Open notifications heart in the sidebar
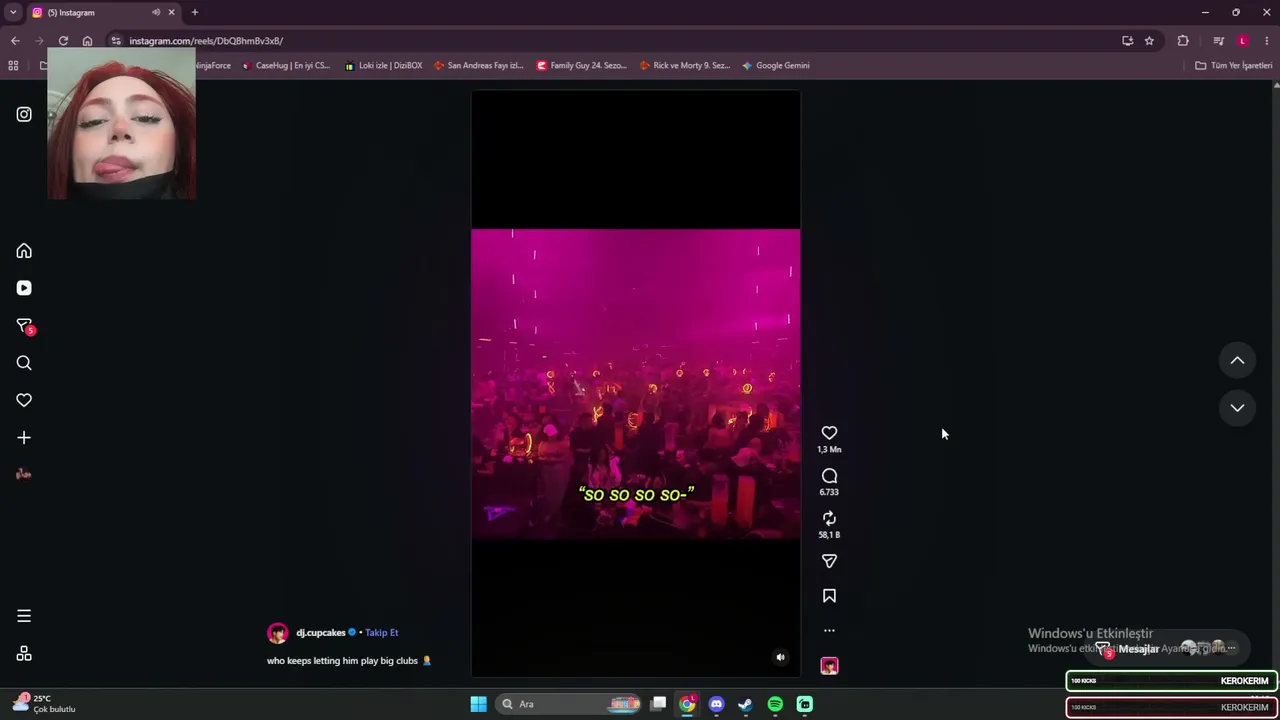1280x720 pixels. coord(24,400)
